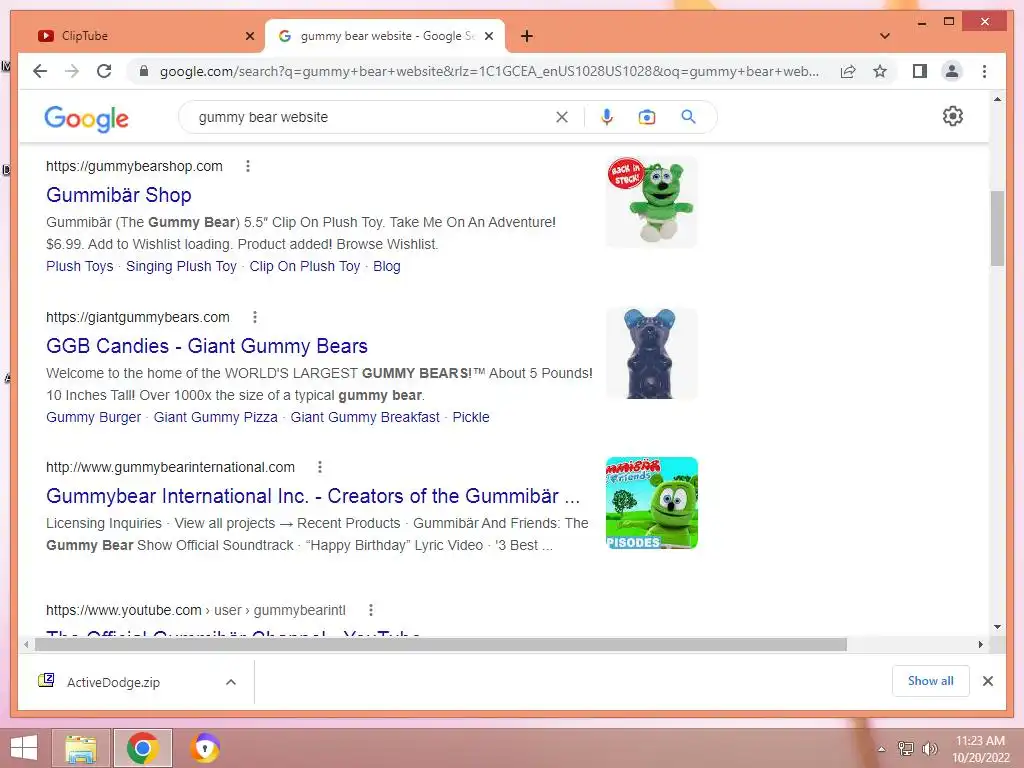
Task: Open GGB Candies - Giant Gummy Bears
Action: pos(206,345)
